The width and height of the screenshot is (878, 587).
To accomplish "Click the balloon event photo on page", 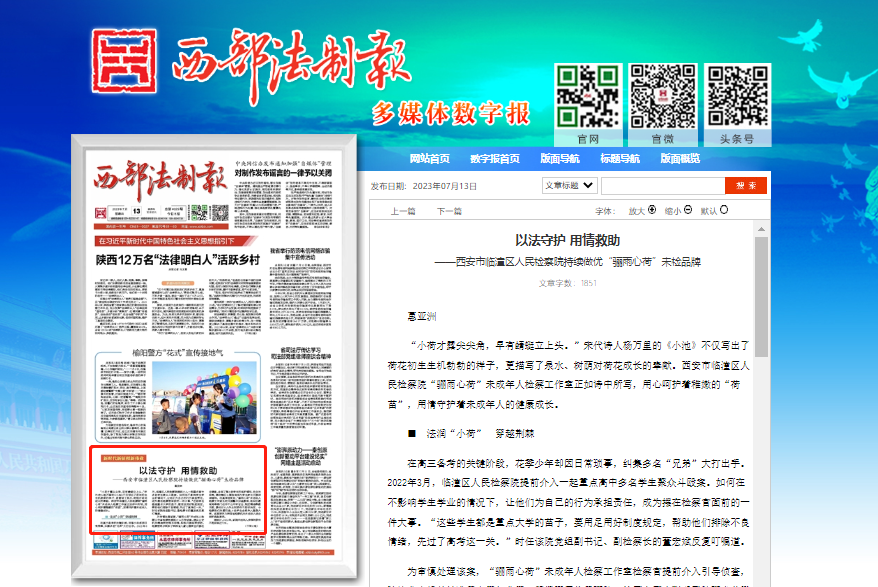I will coord(204,398).
